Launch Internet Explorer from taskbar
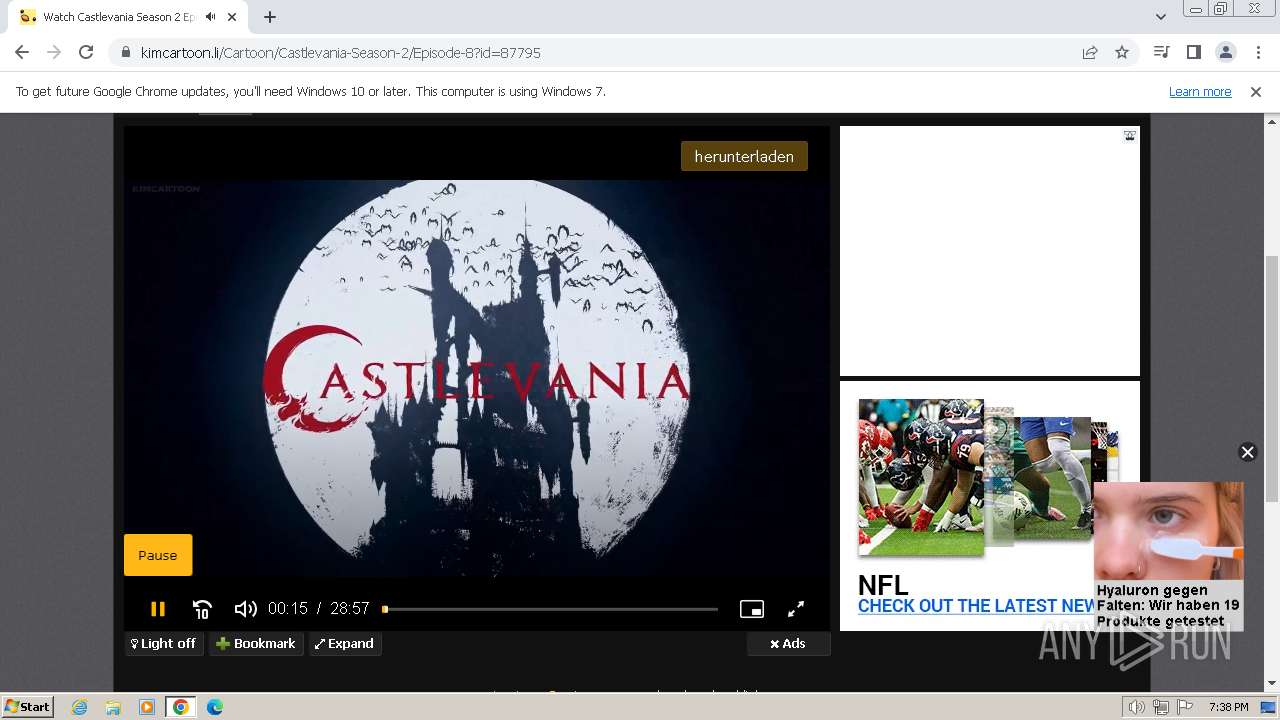 [79, 707]
